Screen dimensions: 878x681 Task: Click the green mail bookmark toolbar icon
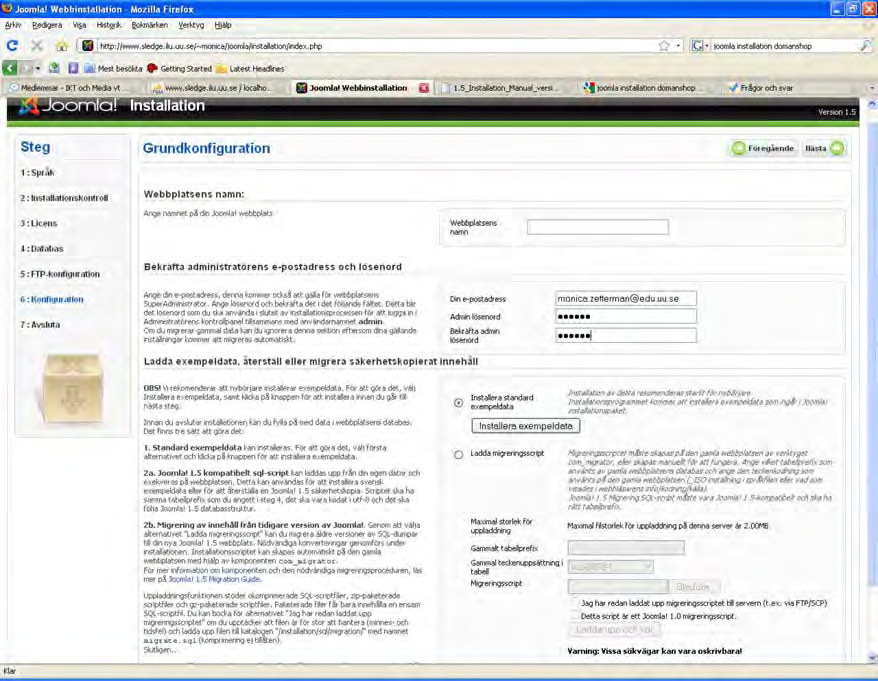54,68
